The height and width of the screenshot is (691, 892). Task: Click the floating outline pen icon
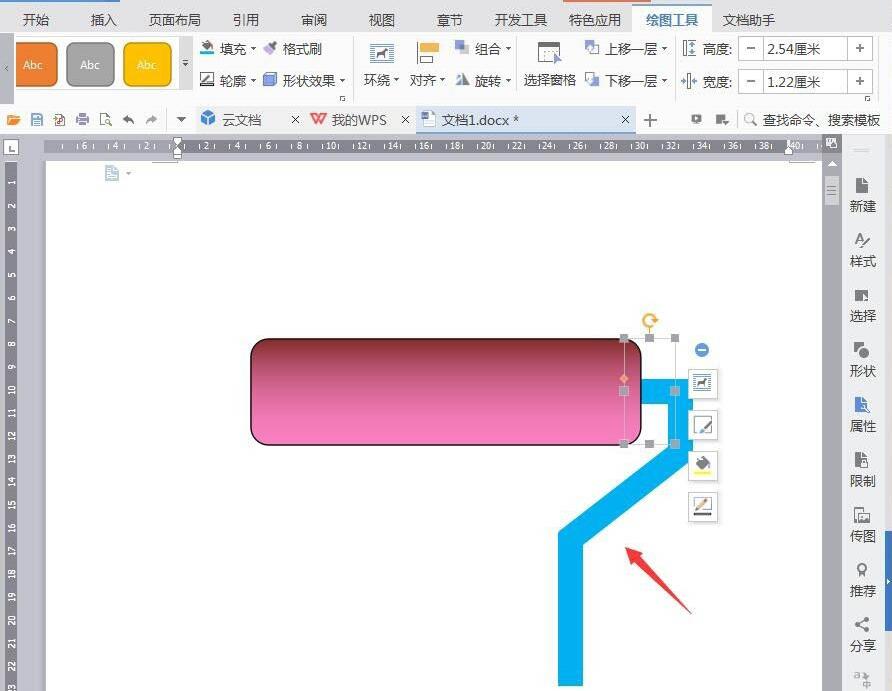click(x=703, y=507)
